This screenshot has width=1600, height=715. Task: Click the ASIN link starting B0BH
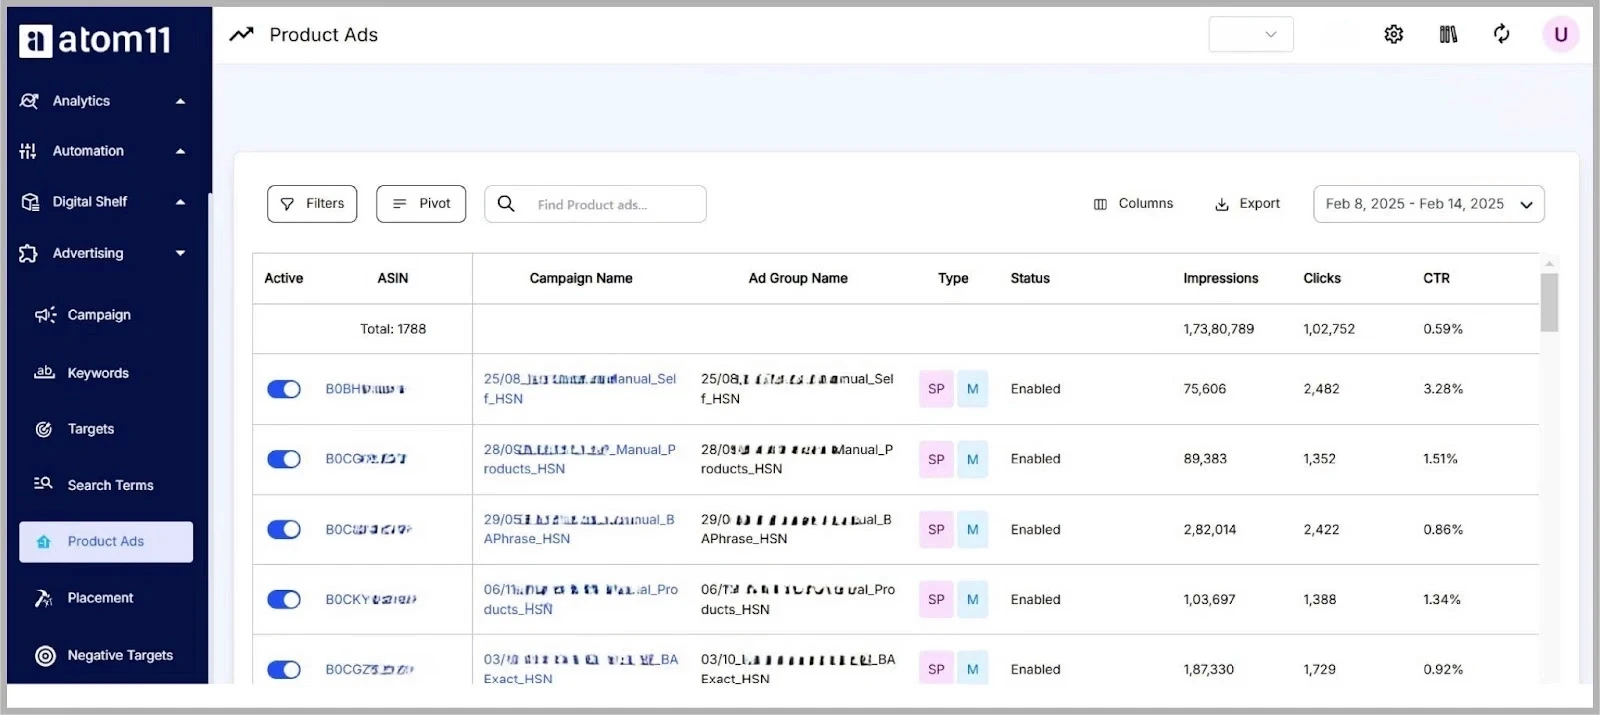[365, 389]
